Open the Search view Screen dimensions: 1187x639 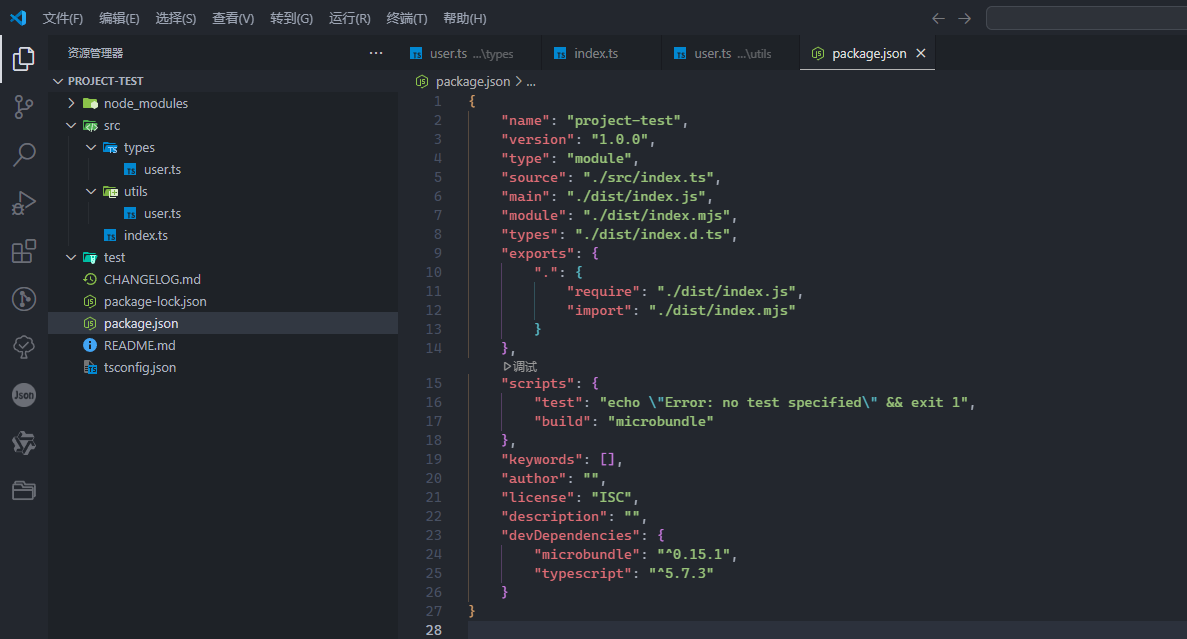(24, 155)
